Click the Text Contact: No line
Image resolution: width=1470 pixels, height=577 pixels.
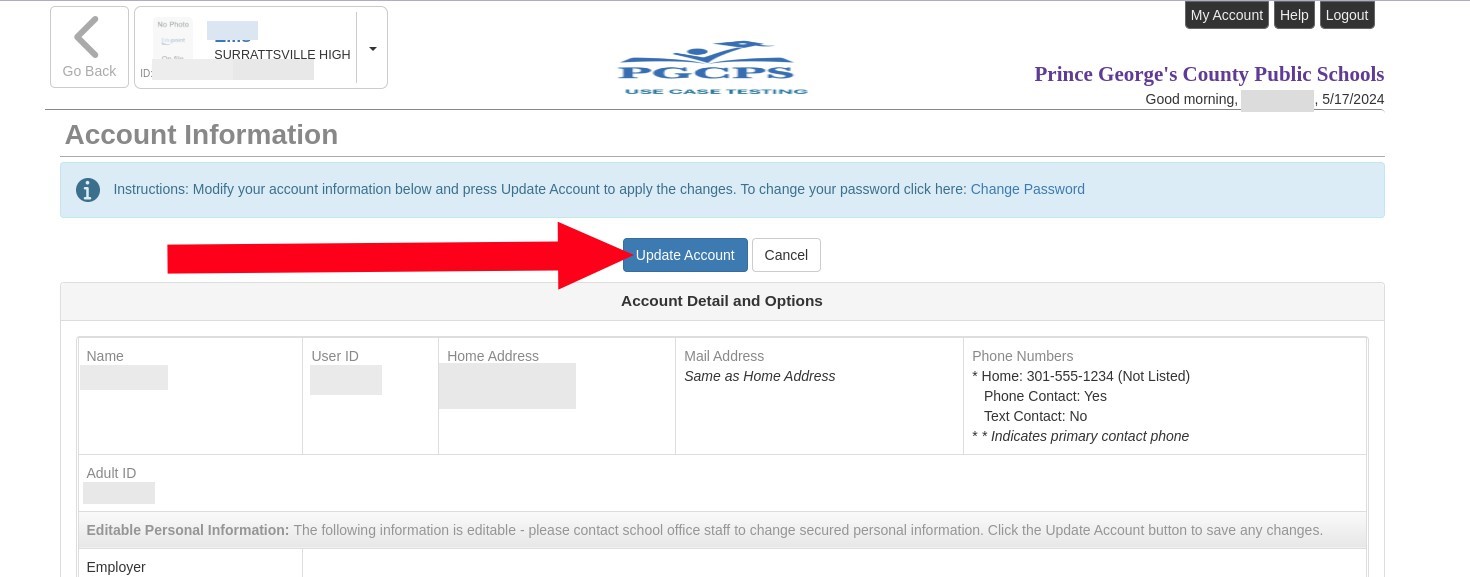[1035, 416]
